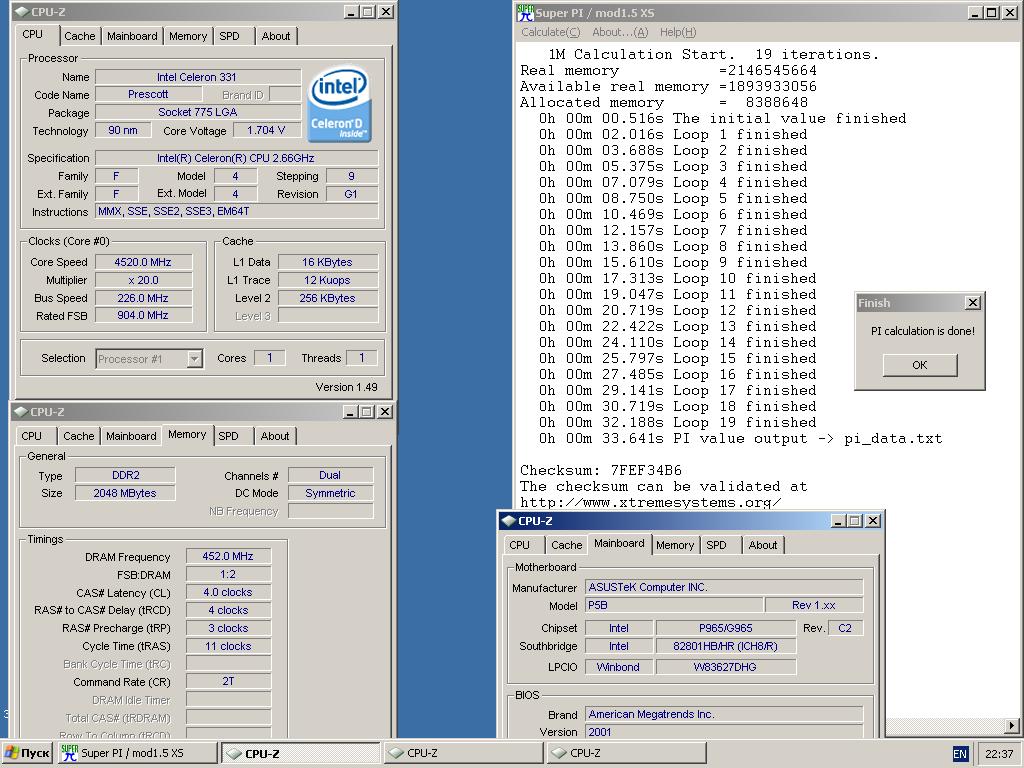Open Cache tab in the Mainboard CPU-Z window

pyautogui.click(x=566, y=545)
